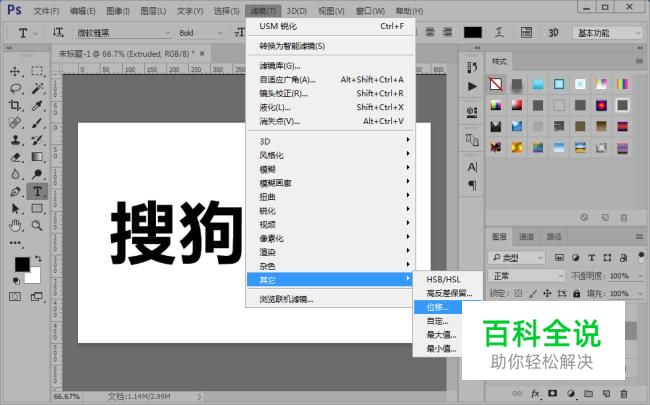This screenshot has width=650, height=405.
Task: Open the workspace switcher dropdown
Action: (x=608, y=33)
